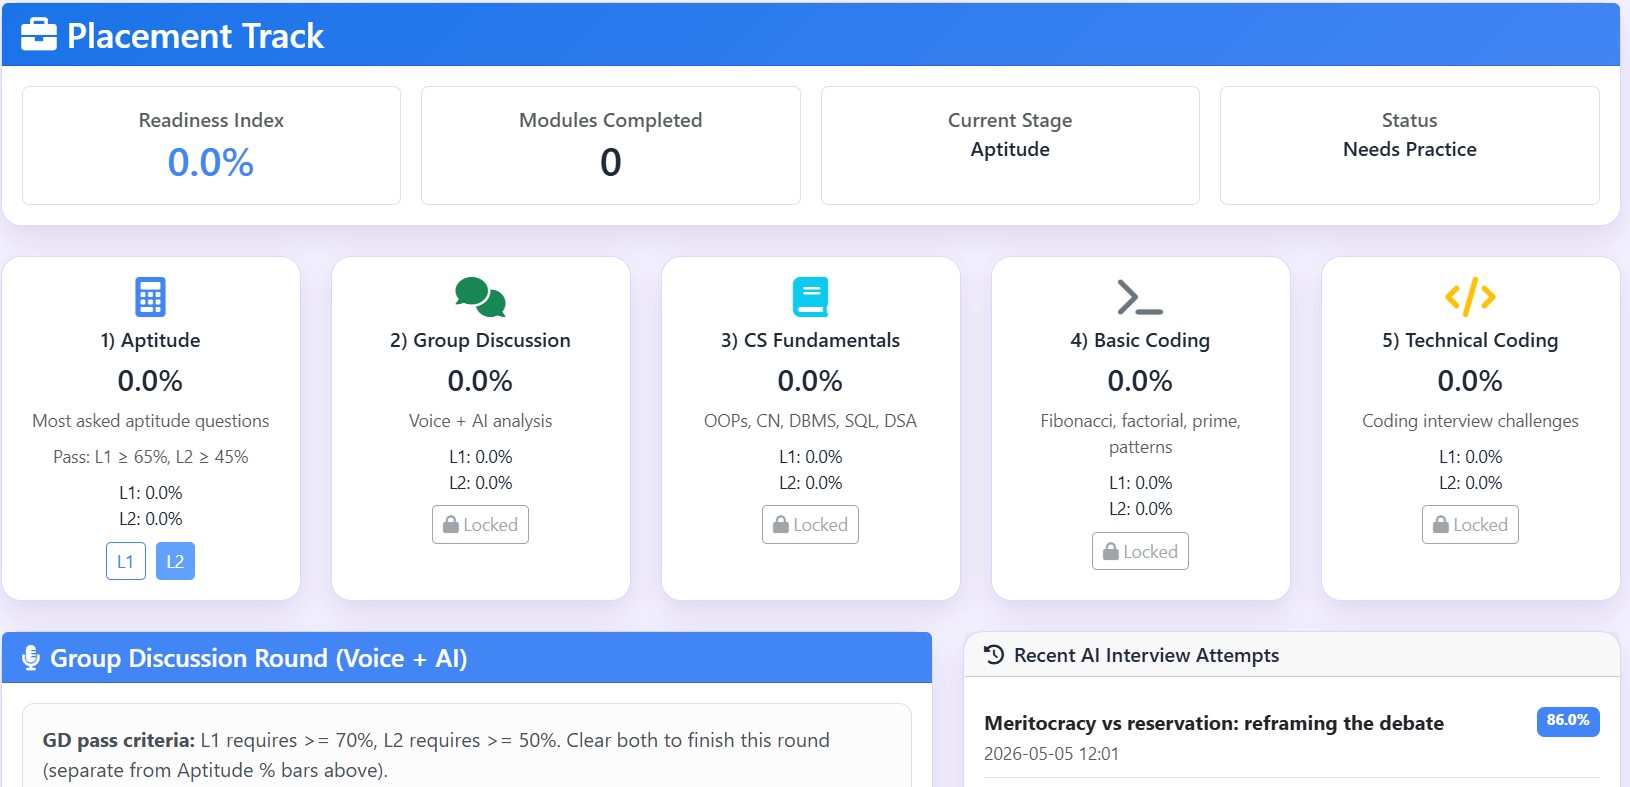Click the lock icon in Technical Coding's Locked button
Screen dimensions: 1630x787
(1441, 525)
